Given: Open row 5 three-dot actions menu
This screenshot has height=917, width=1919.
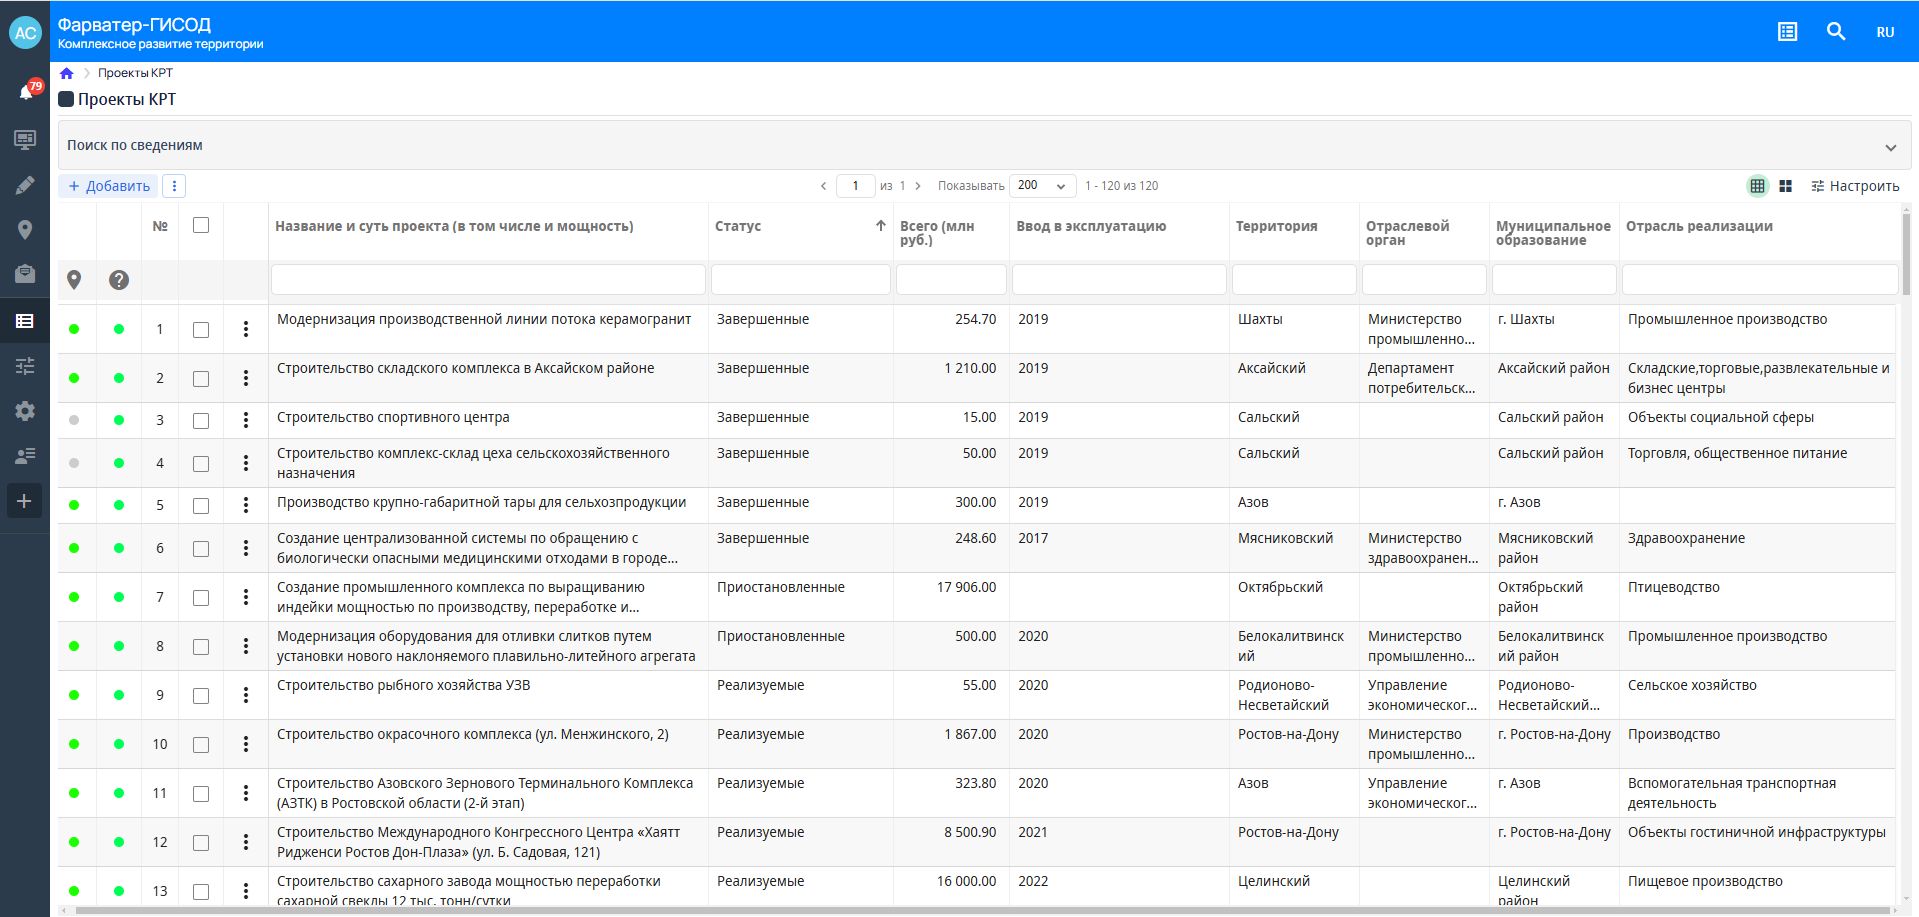Looking at the screenshot, I should pyautogui.click(x=246, y=505).
